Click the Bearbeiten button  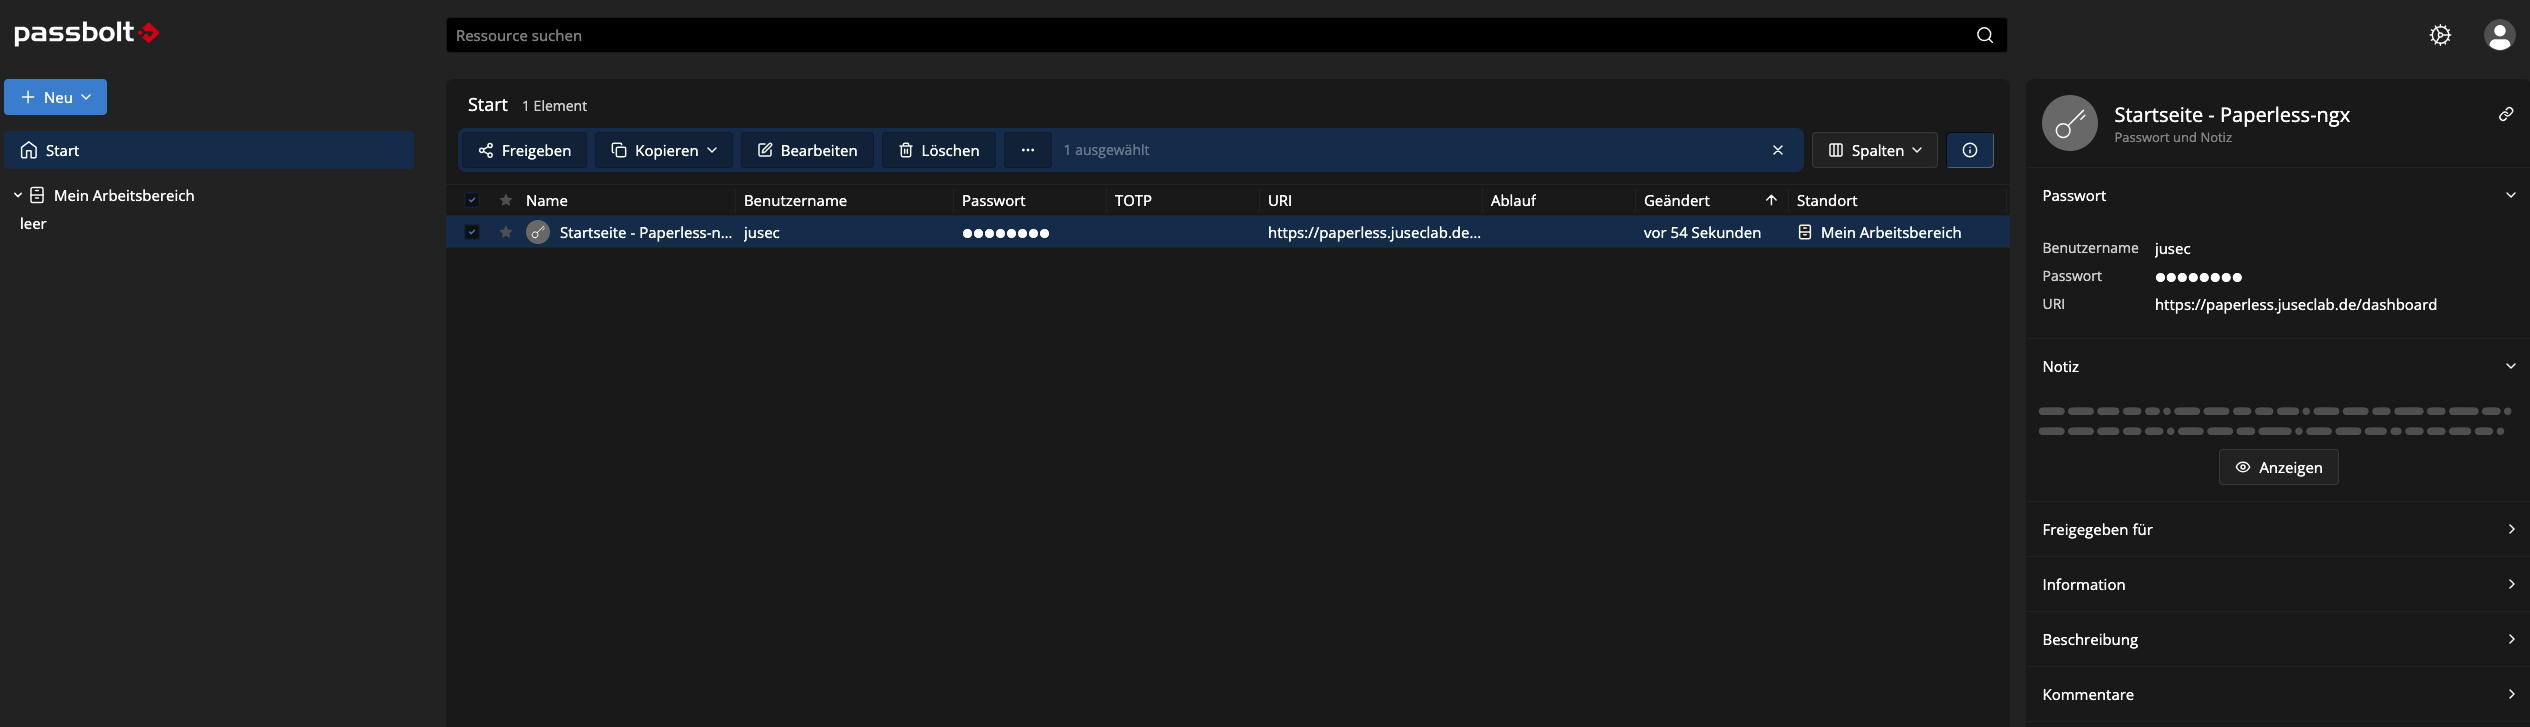click(x=807, y=150)
